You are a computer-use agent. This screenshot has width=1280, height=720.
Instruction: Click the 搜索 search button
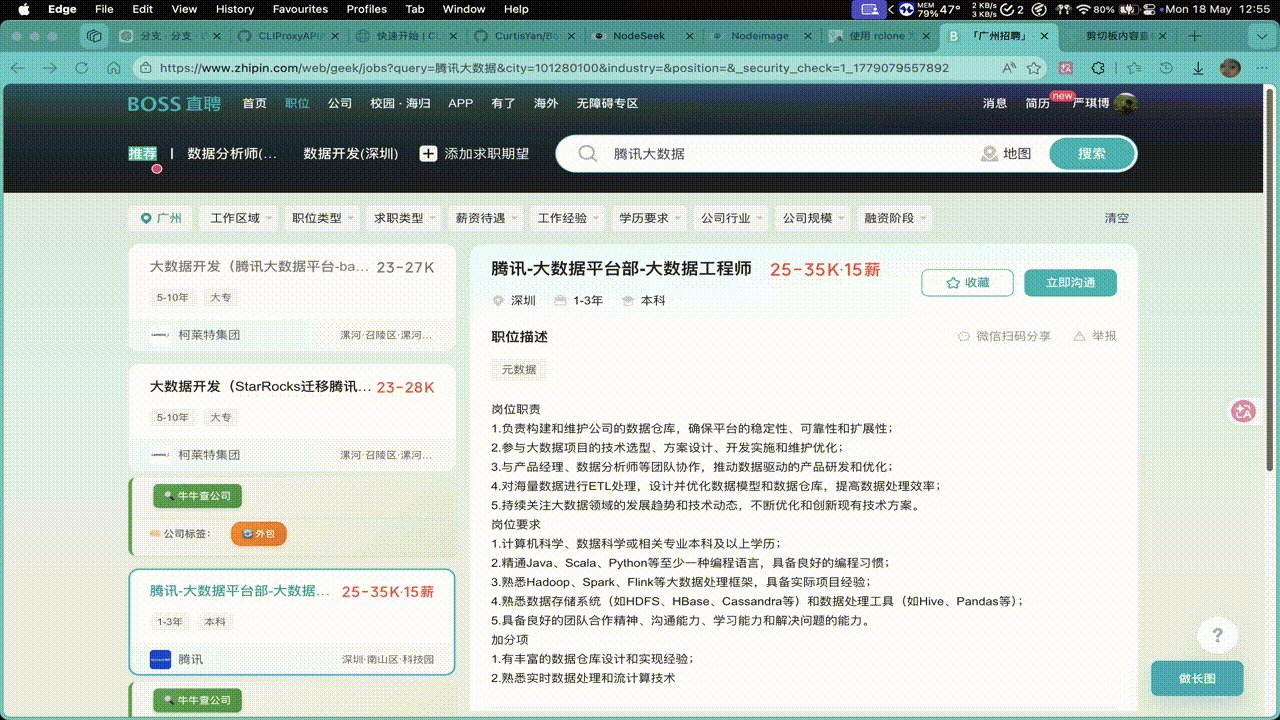pos(1092,154)
